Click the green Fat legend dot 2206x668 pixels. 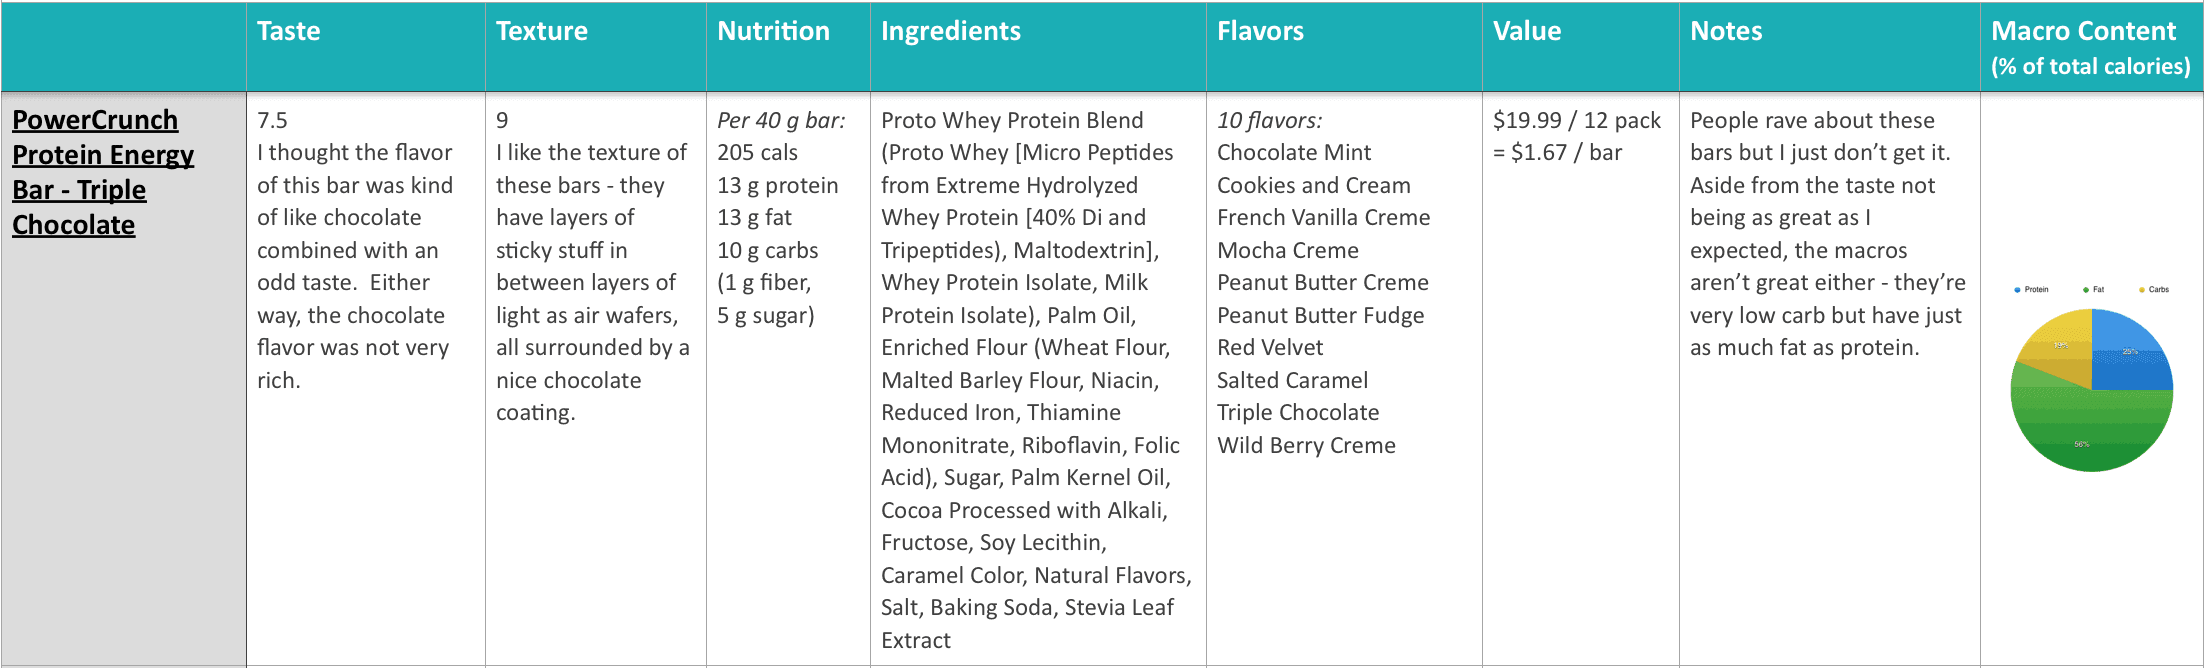[x=2086, y=290]
